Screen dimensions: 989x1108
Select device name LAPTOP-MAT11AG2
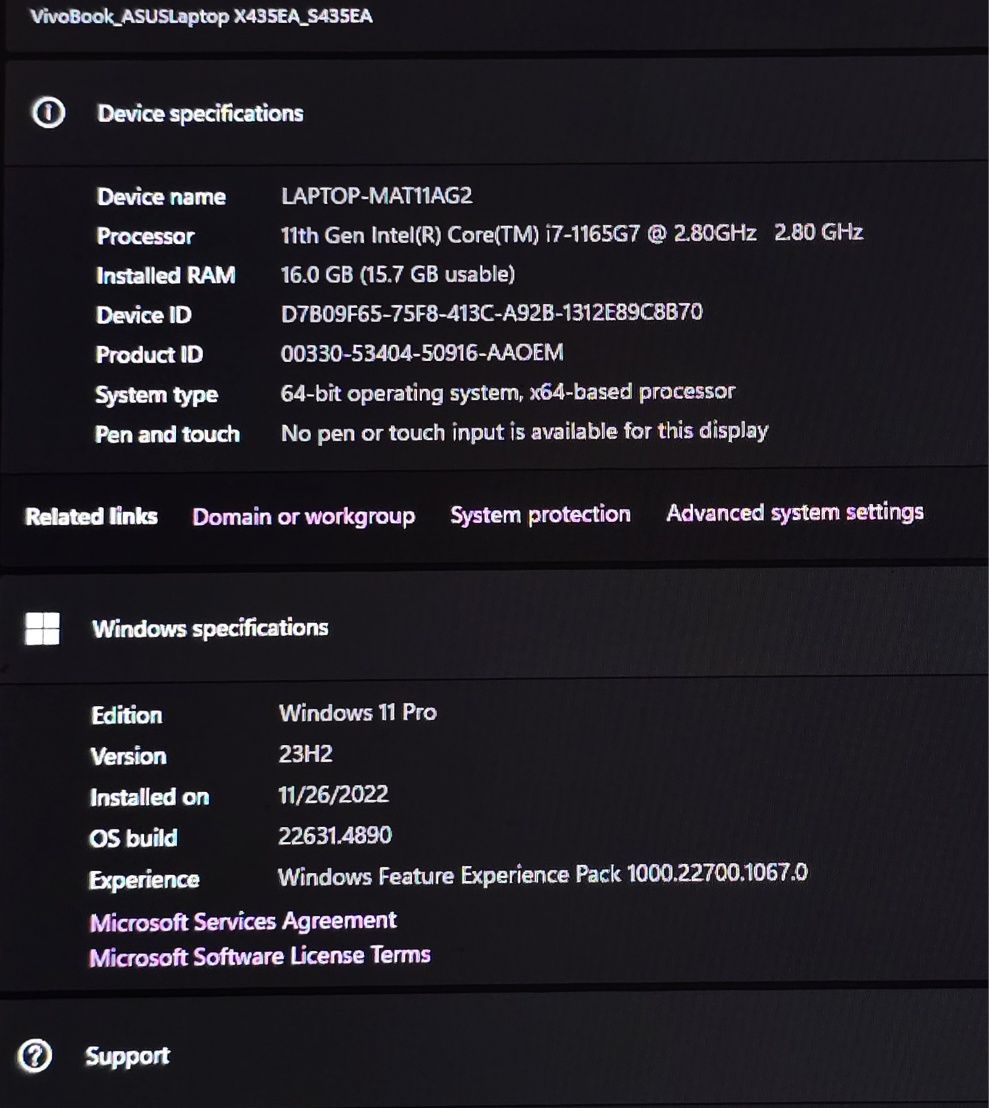pos(377,196)
